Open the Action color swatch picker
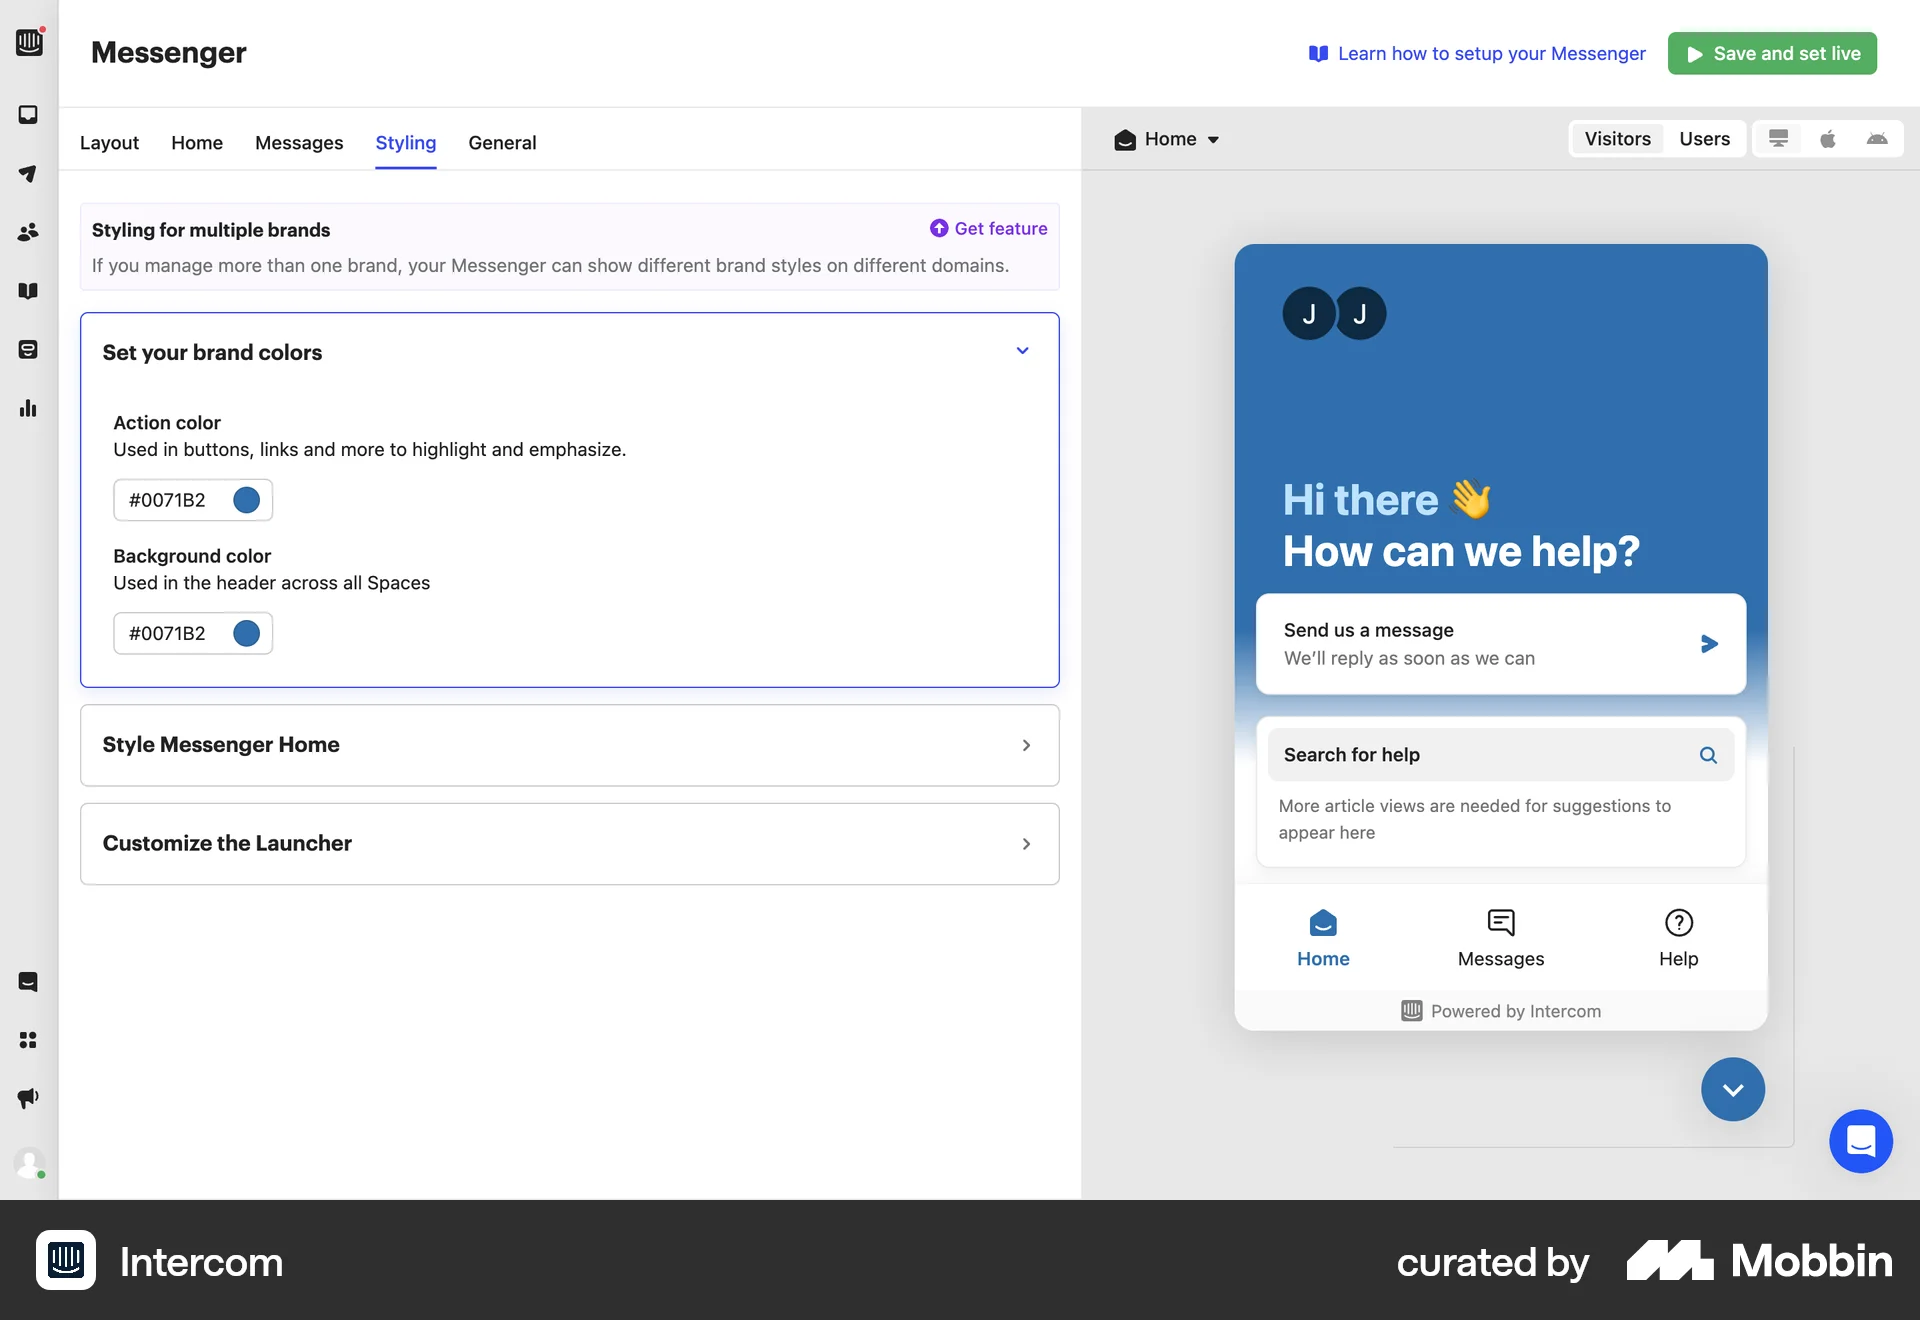This screenshot has height=1320, width=1920. (x=245, y=500)
